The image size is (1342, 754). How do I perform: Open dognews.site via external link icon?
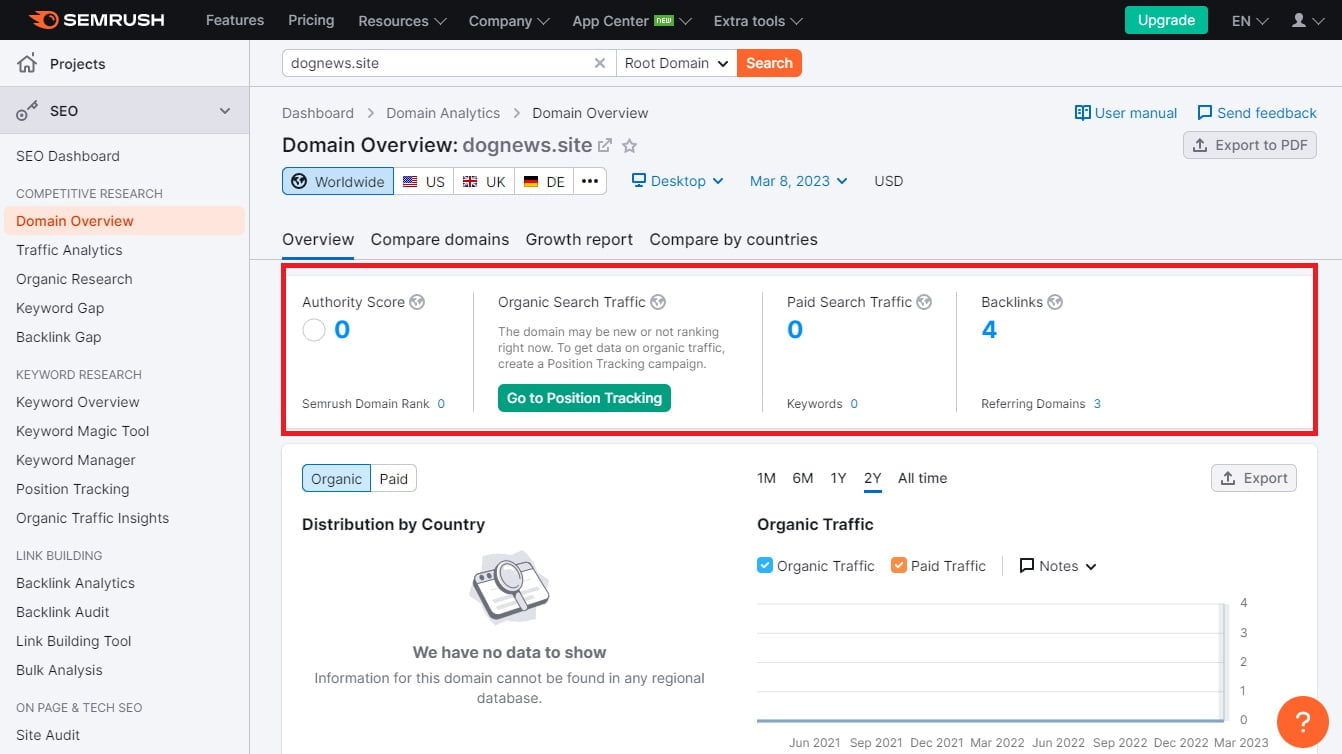pos(604,146)
